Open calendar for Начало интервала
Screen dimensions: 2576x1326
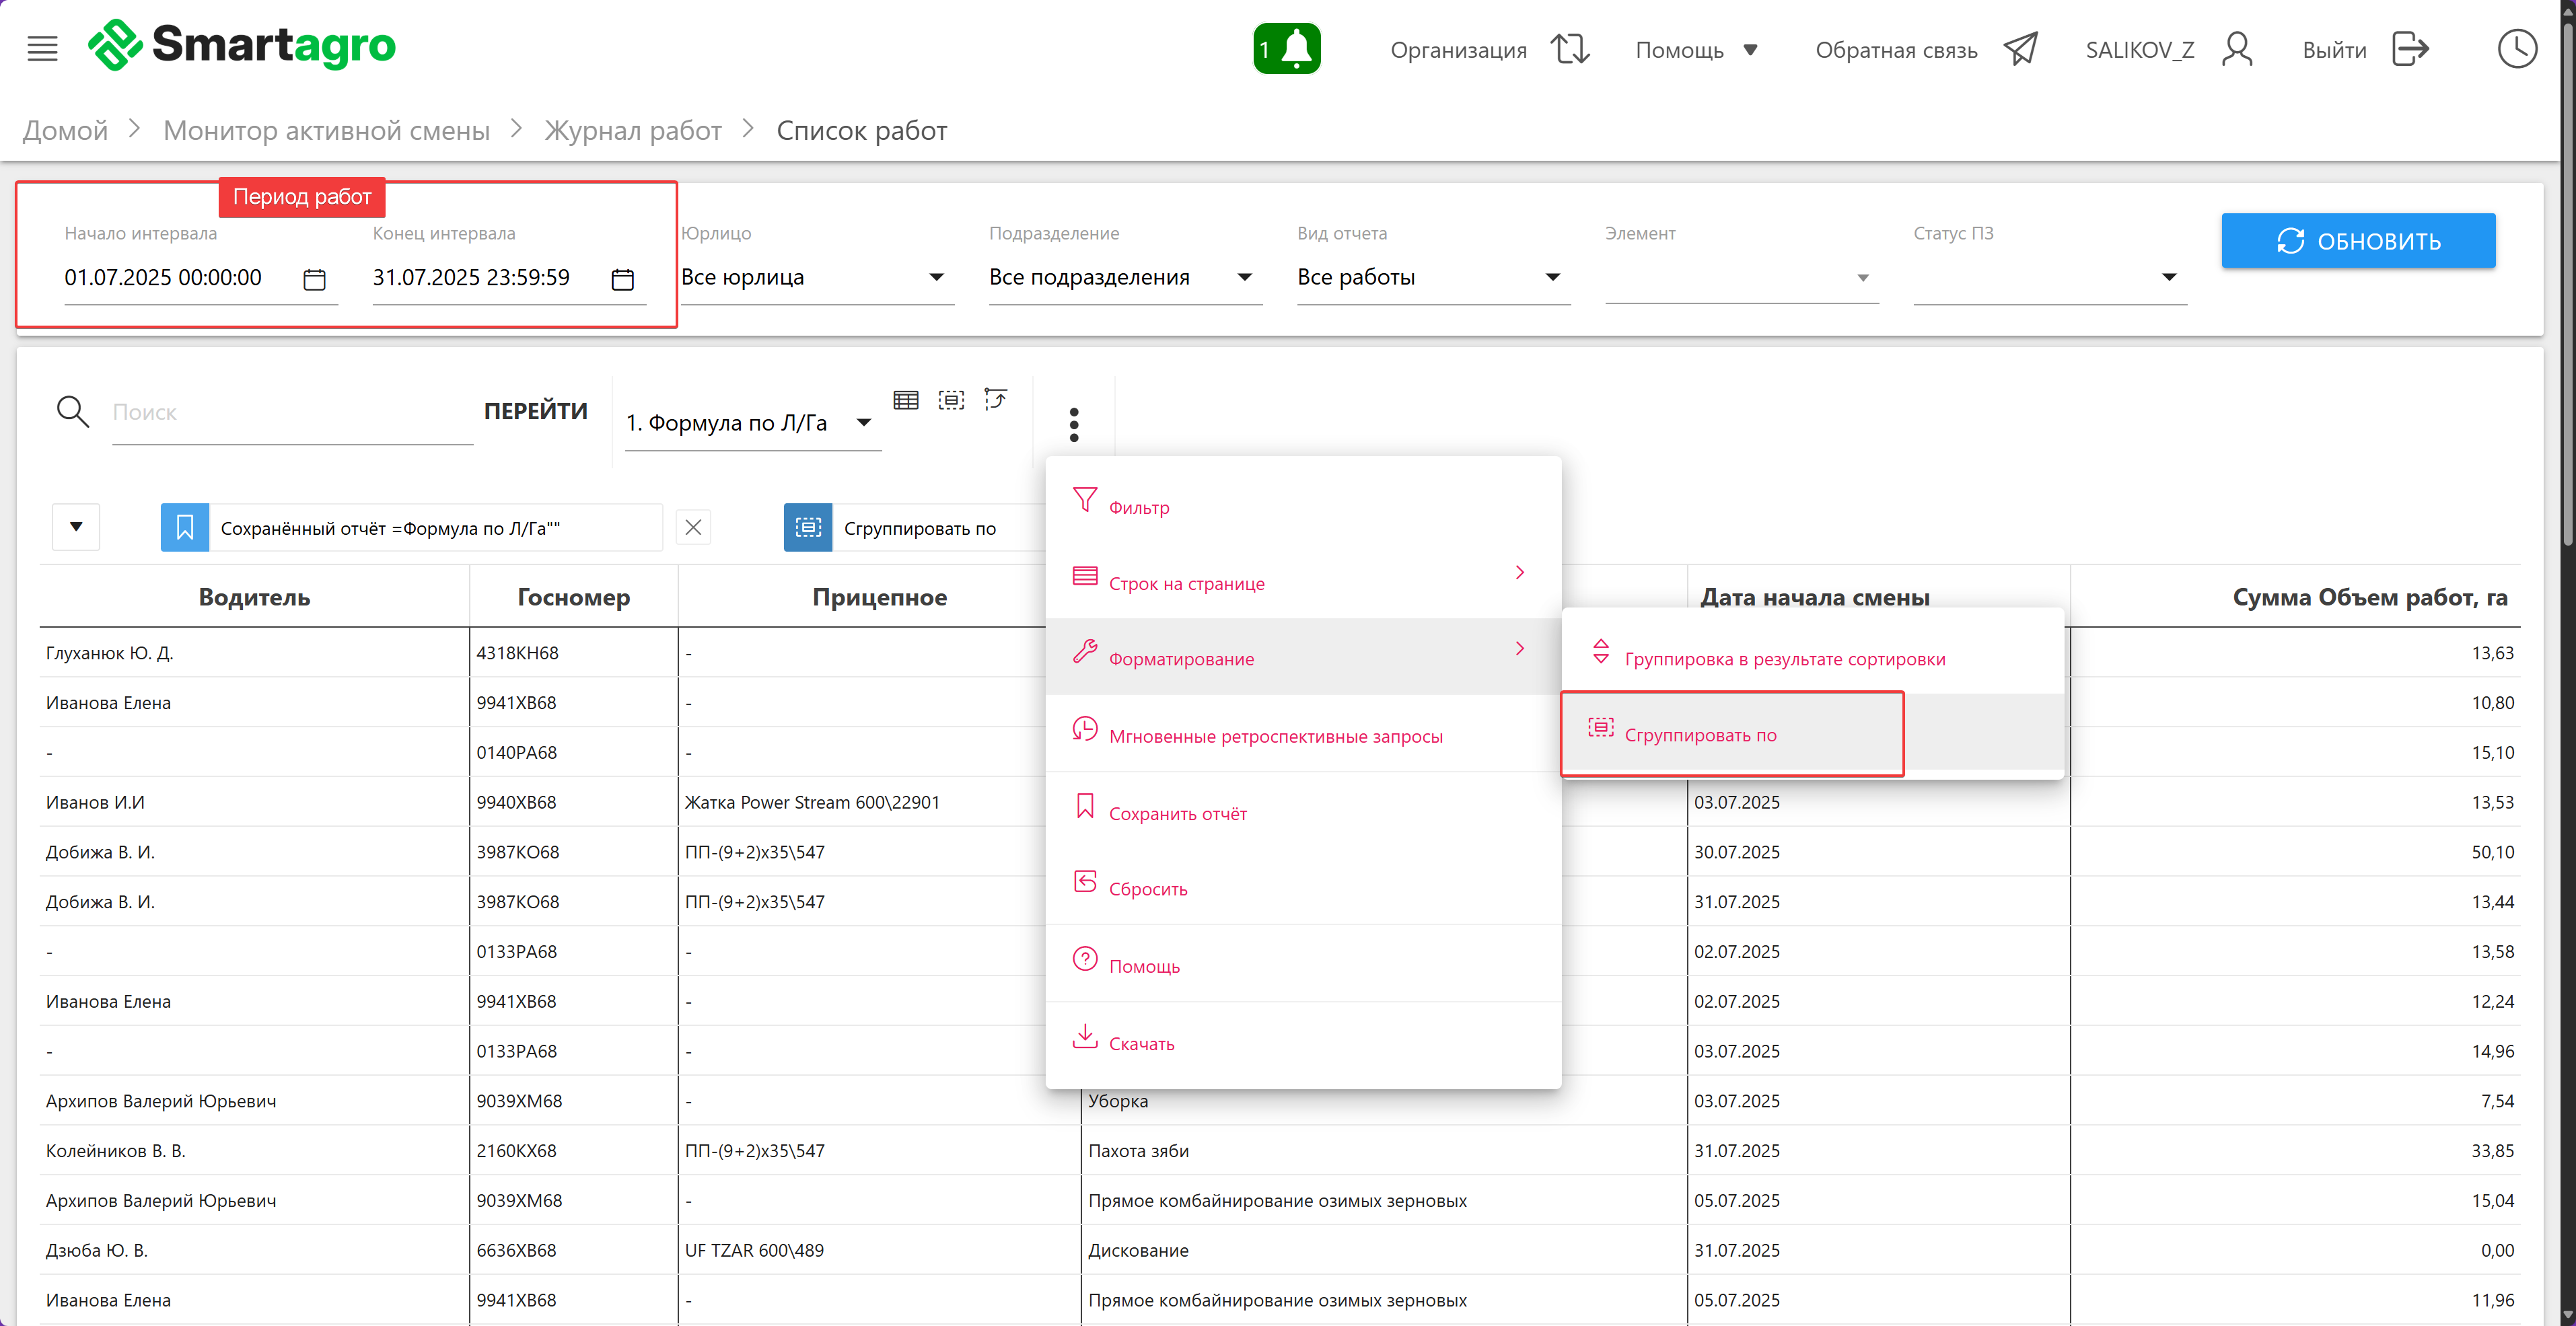(x=314, y=279)
